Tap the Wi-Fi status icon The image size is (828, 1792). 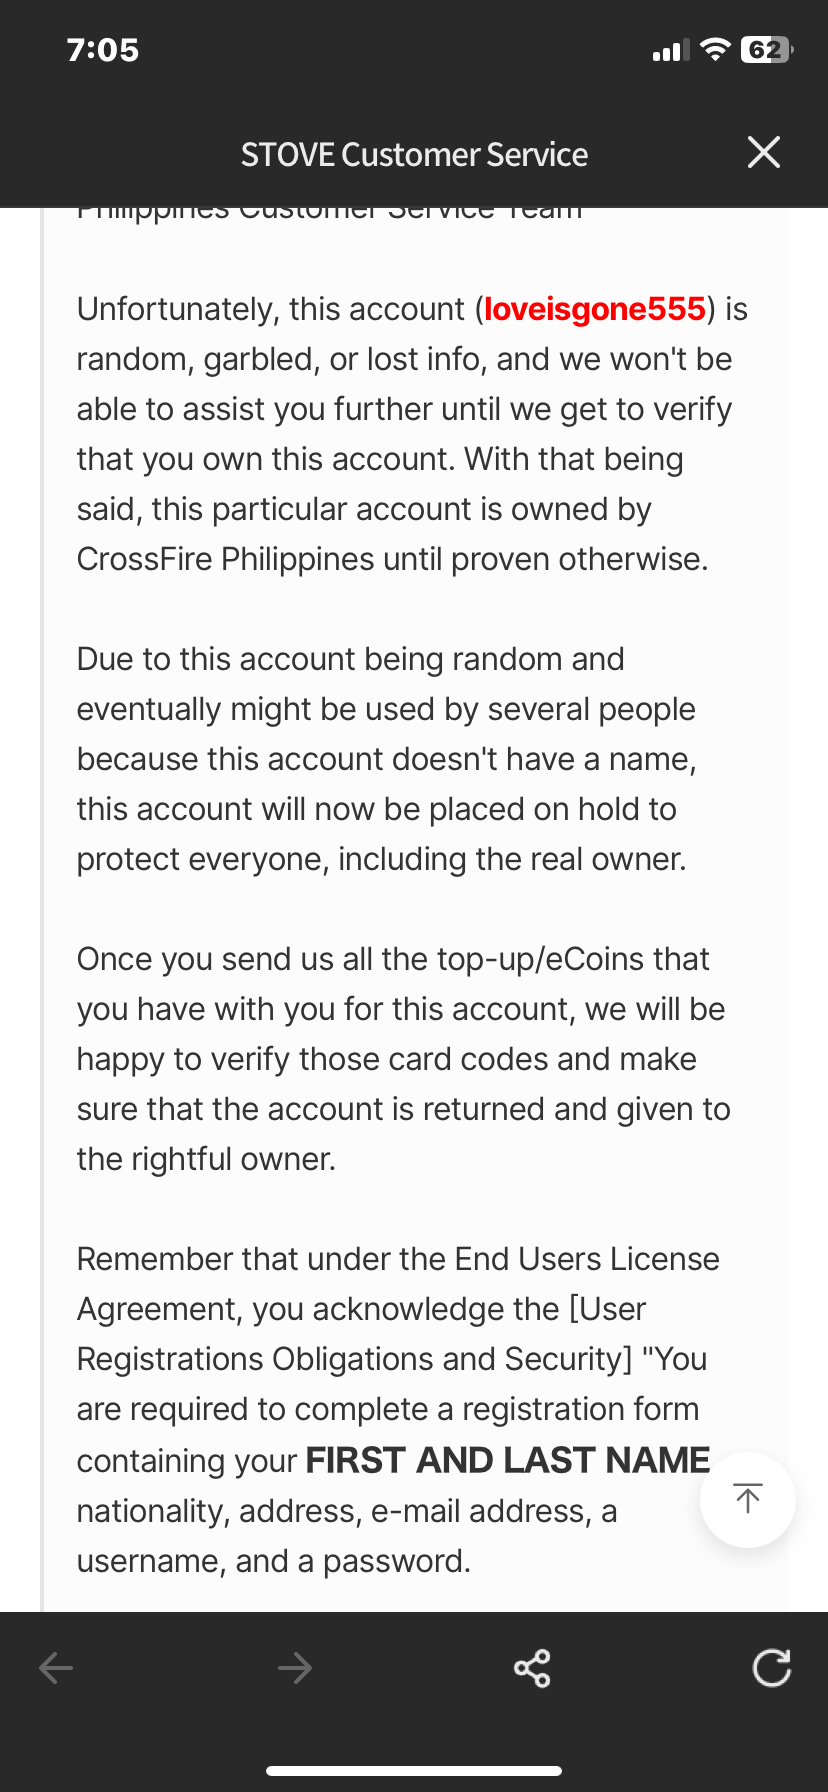(x=715, y=50)
